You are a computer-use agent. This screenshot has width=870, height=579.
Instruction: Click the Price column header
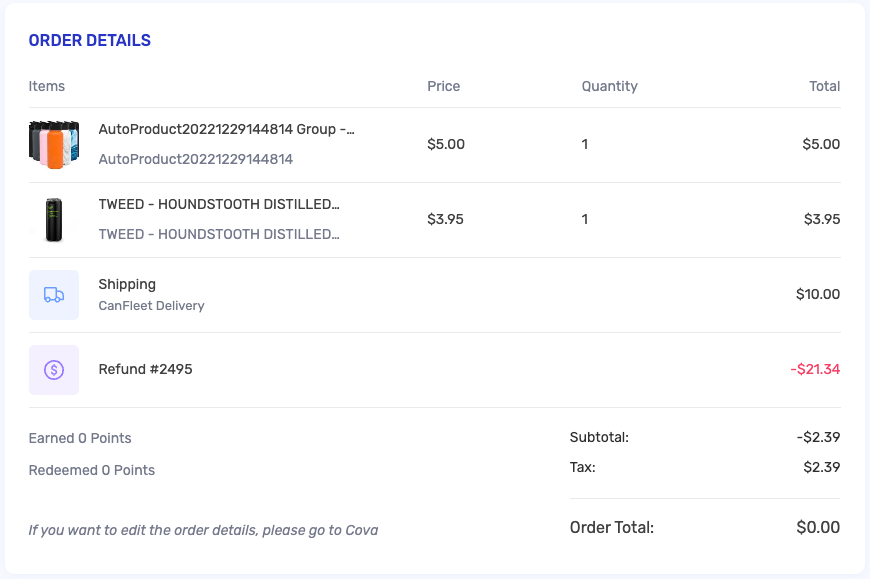click(x=443, y=86)
